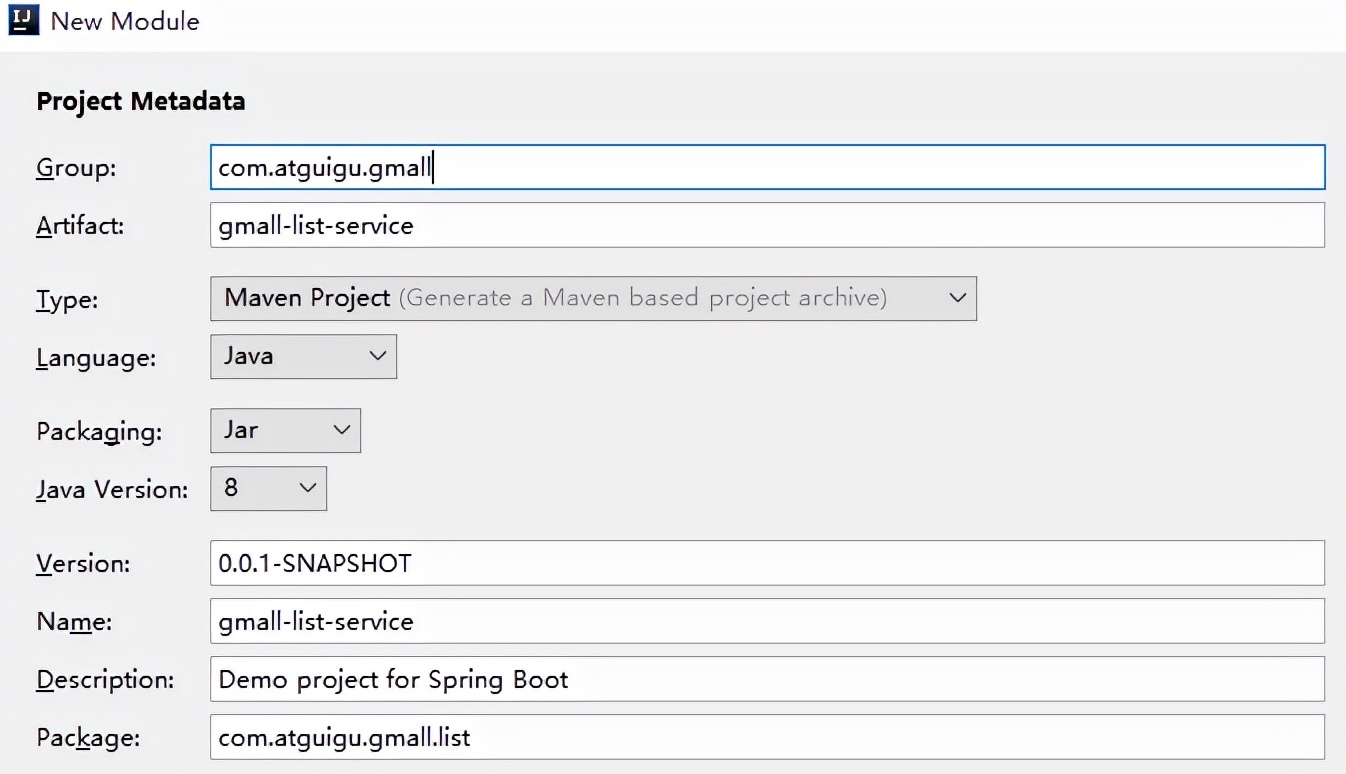This screenshot has height=774, width=1346.
Task: Click the Description text field
Action: pyautogui.click(x=767, y=680)
